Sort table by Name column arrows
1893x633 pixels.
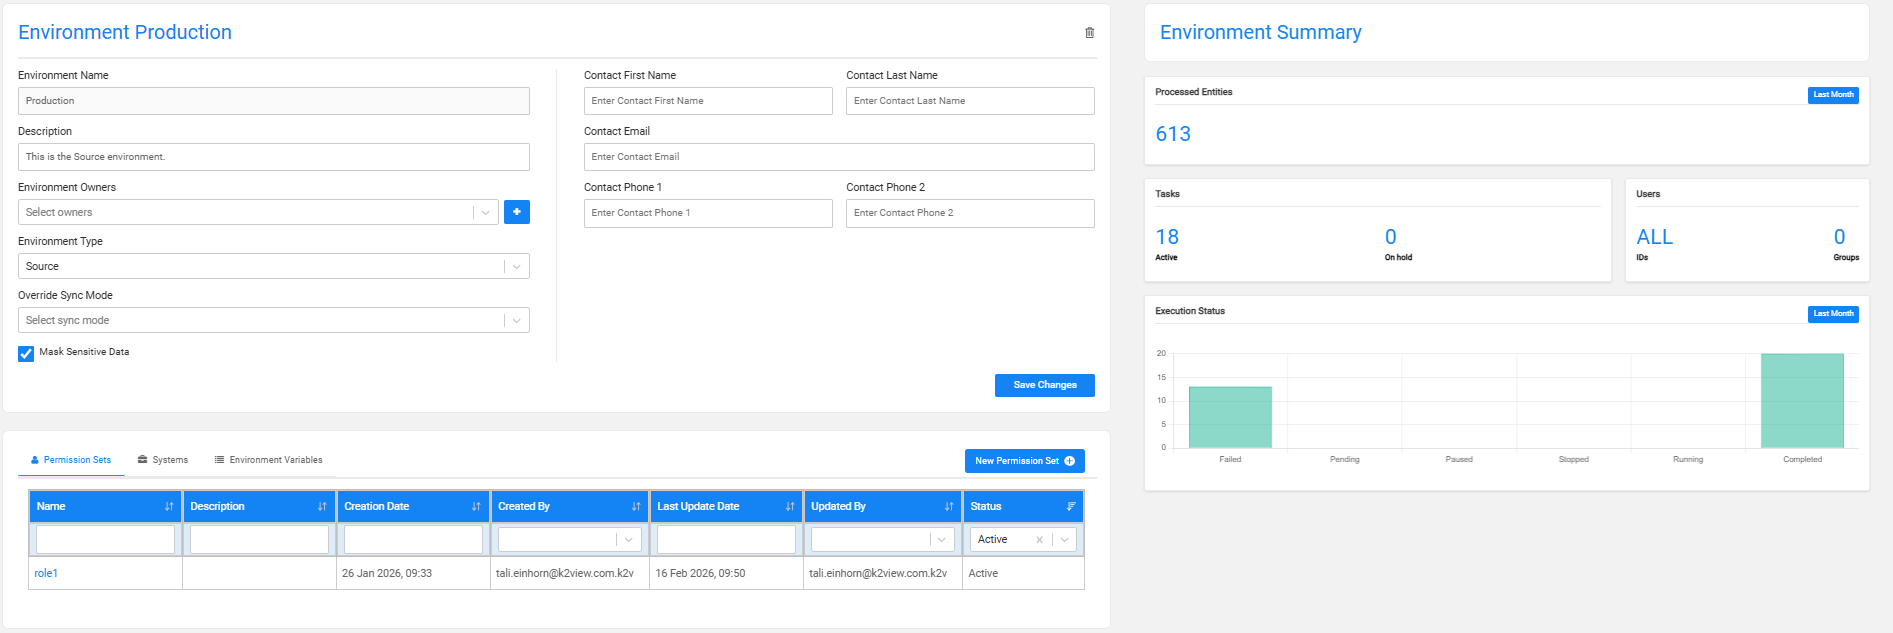tap(169, 507)
